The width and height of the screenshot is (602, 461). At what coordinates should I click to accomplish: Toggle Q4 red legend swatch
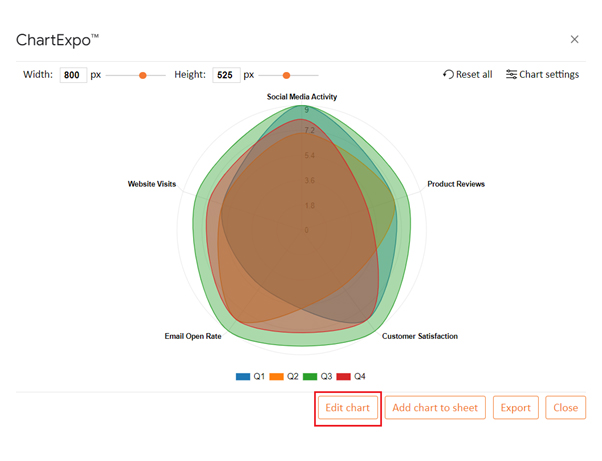point(344,377)
